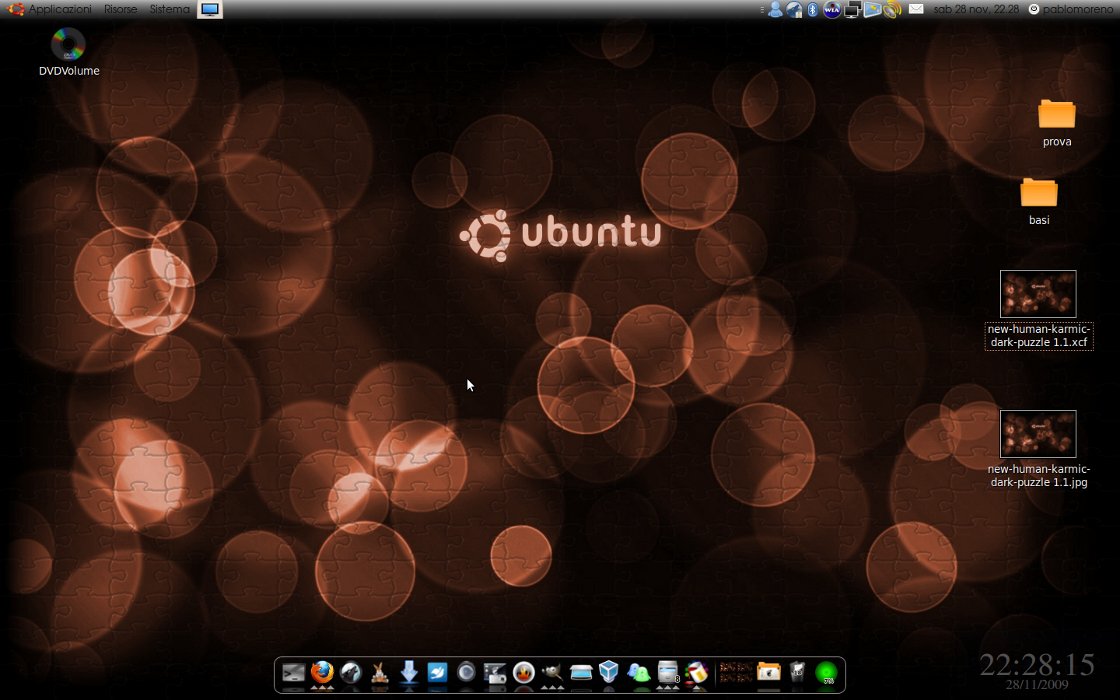Image resolution: width=1120 pixels, height=700 pixels.
Task: Open the Risorse menu
Action: [x=120, y=9]
